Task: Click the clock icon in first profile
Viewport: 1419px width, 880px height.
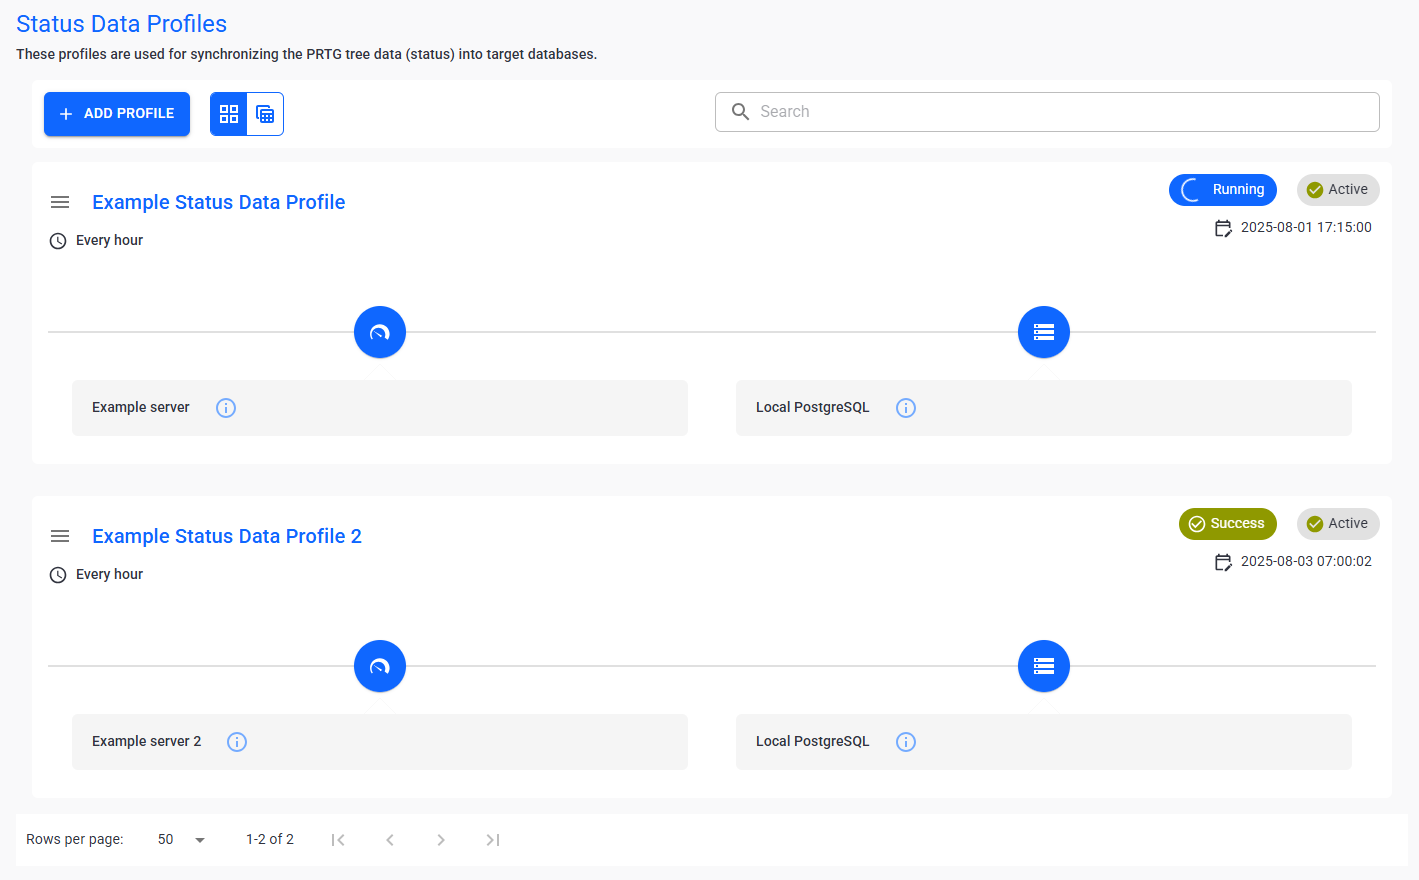Action: pyautogui.click(x=58, y=241)
